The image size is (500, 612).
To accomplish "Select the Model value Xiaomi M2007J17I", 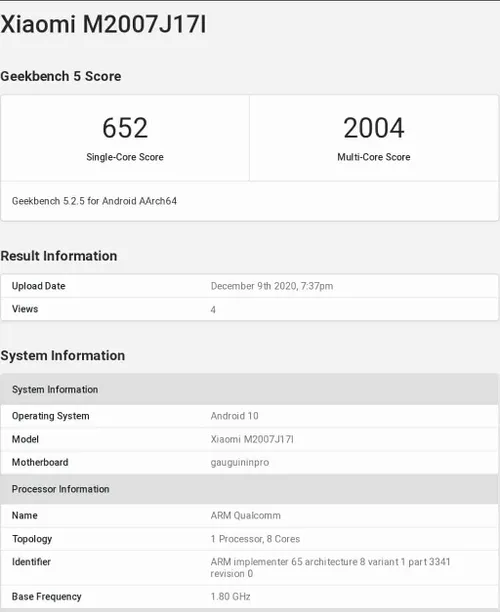I will tap(252, 439).
